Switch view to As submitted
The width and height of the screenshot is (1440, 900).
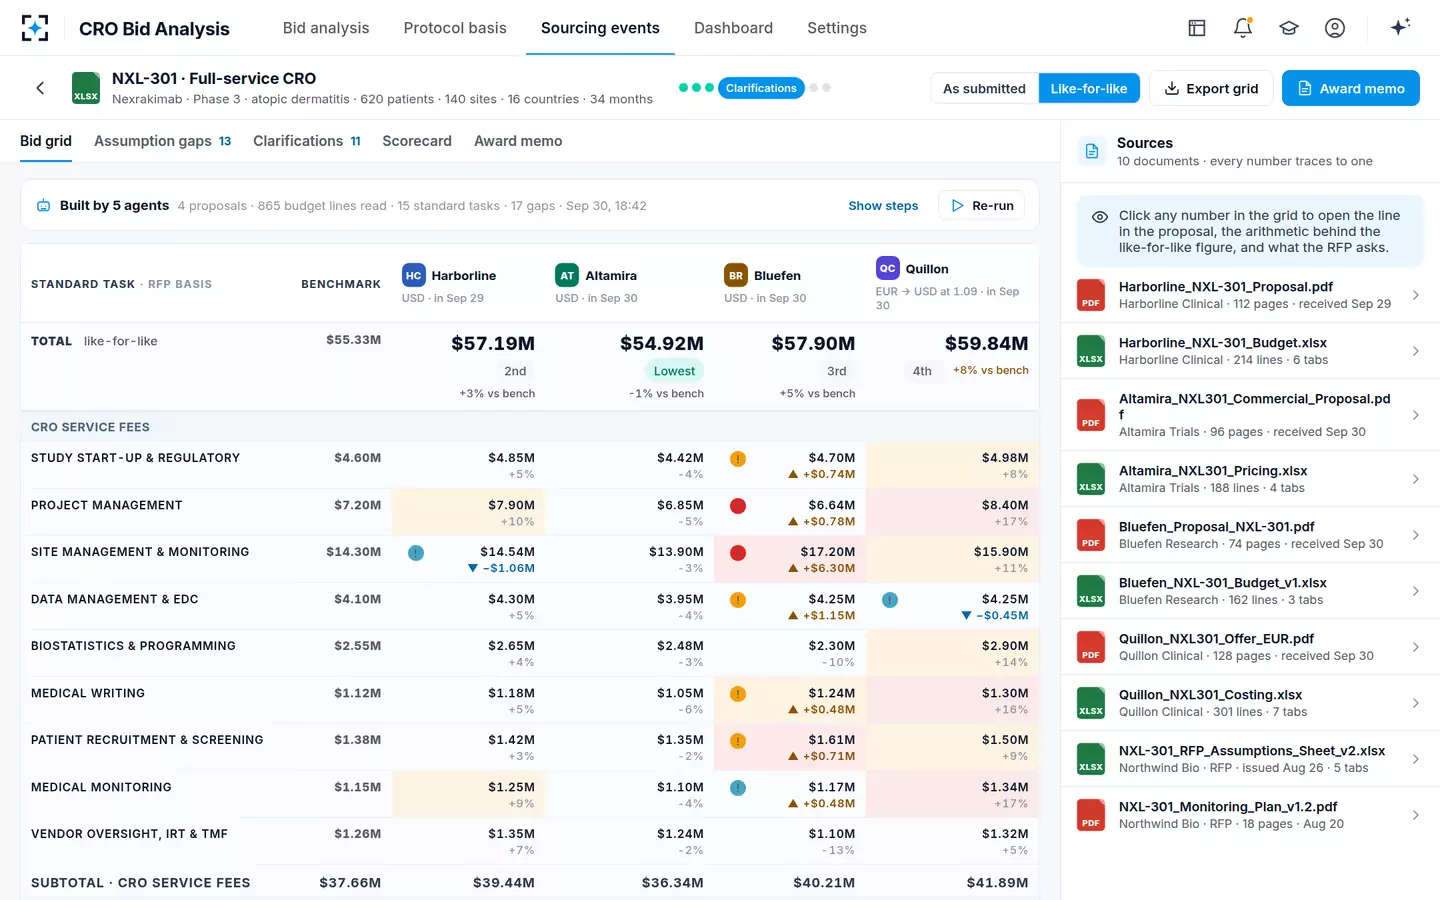point(984,88)
